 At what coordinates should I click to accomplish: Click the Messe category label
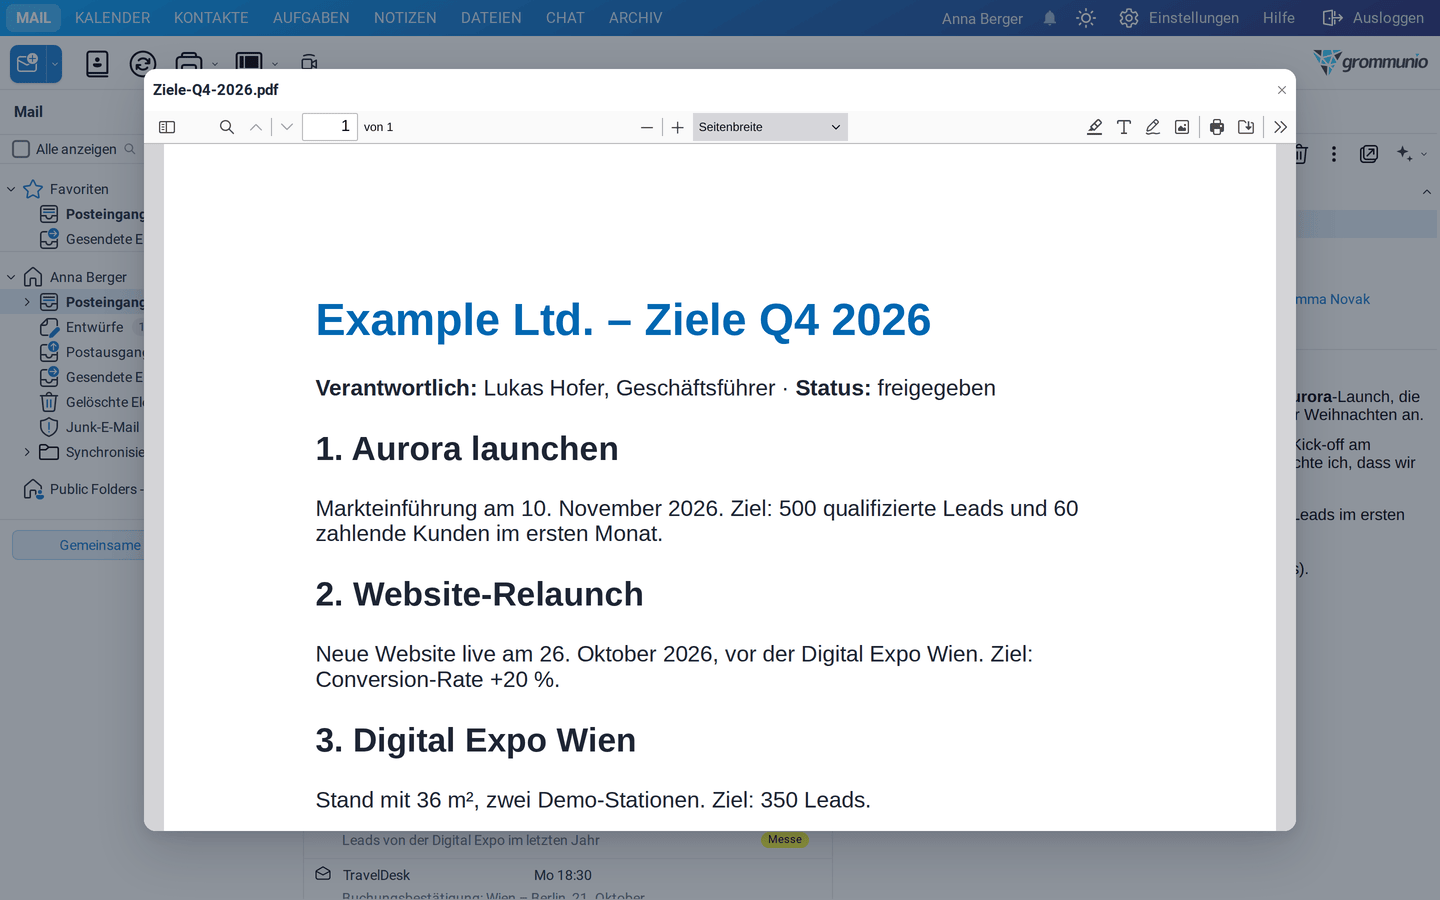click(x=785, y=840)
